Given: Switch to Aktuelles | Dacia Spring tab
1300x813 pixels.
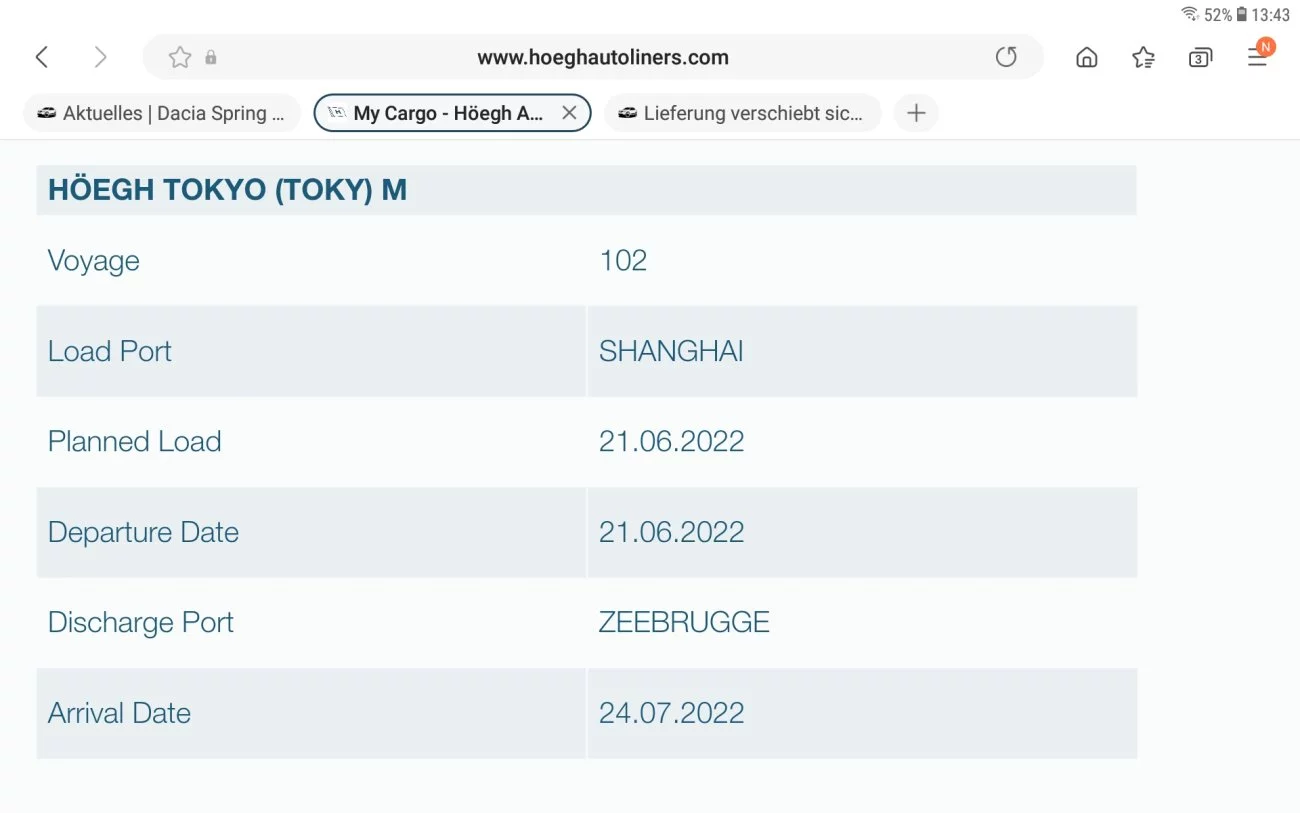Looking at the screenshot, I should click(x=162, y=113).
